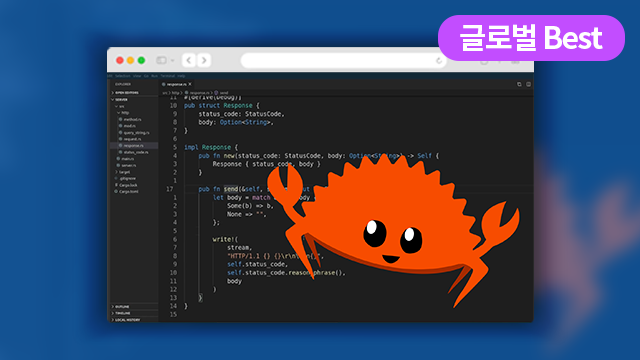Open the Terminal menu
Screen dimensions: 640x360
[x=167, y=76]
